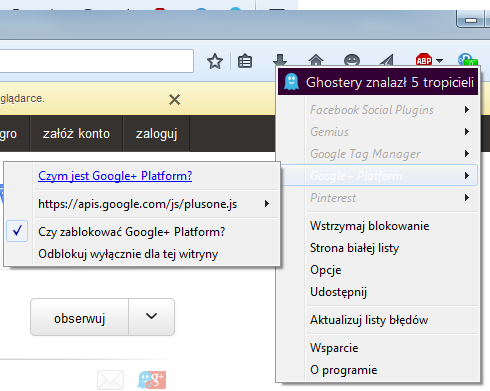Open Opcje from Ghostery menu

pos(326,270)
